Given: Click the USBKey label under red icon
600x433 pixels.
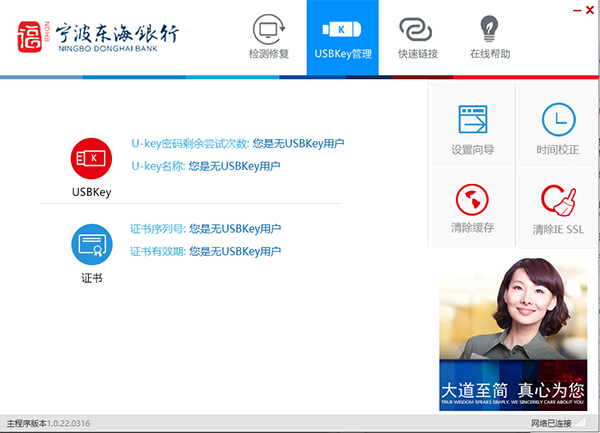Looking at the screenshot, I should [92, 192].
